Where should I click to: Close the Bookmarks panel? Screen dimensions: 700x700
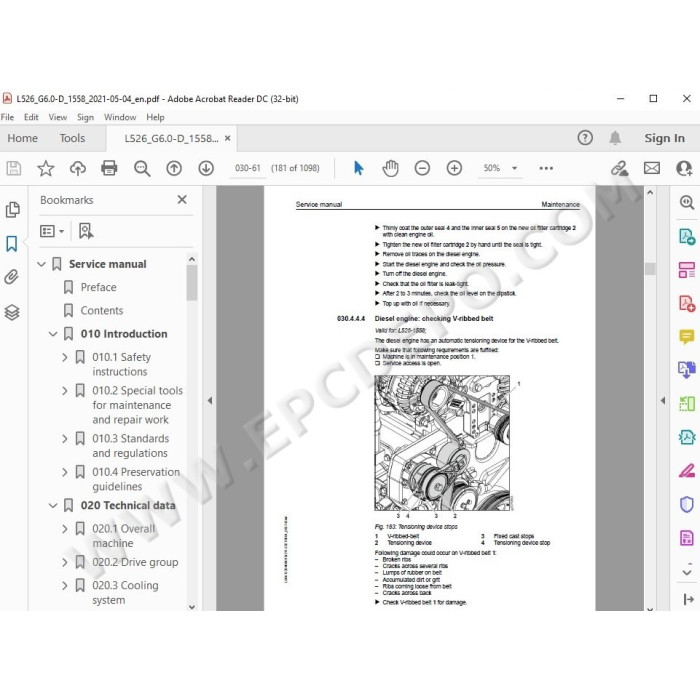point(182,200)
